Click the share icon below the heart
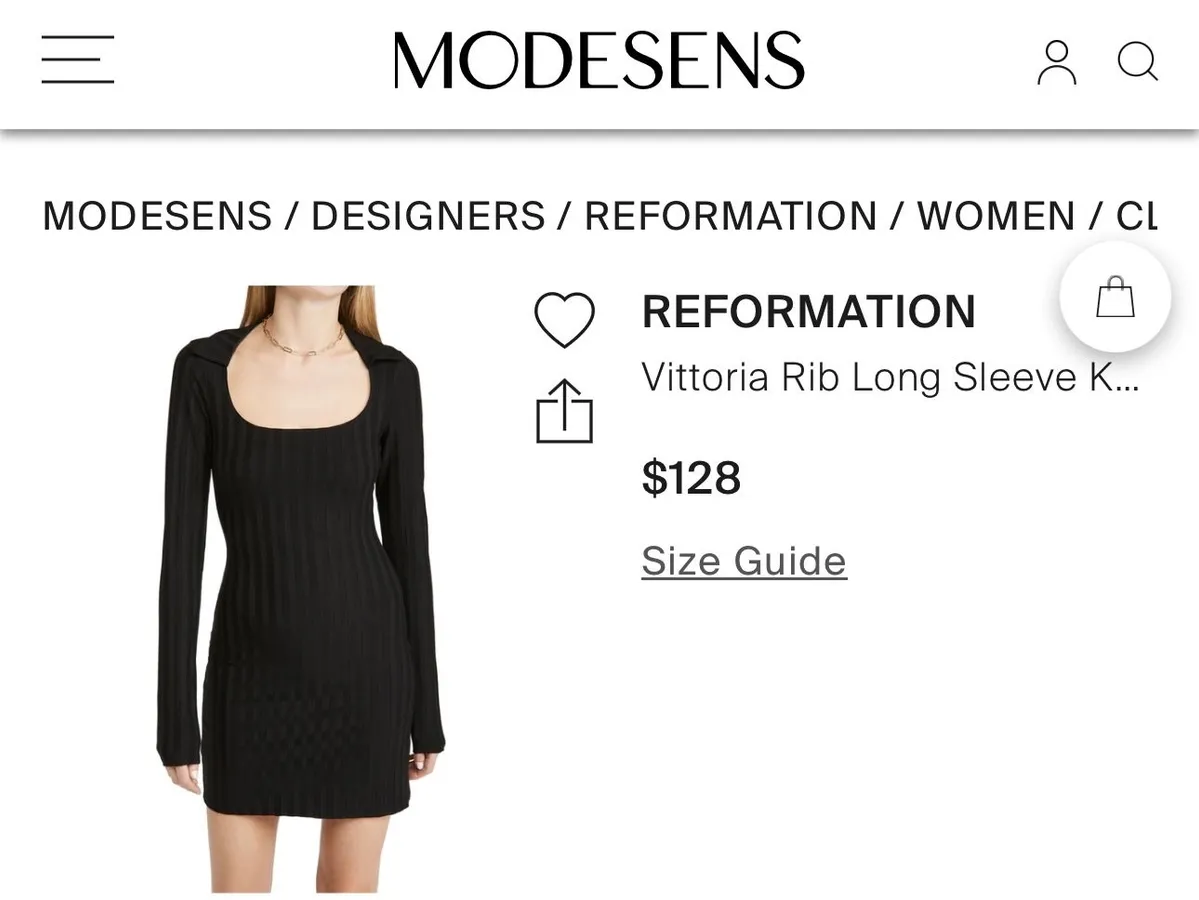 tap(565, 409)
